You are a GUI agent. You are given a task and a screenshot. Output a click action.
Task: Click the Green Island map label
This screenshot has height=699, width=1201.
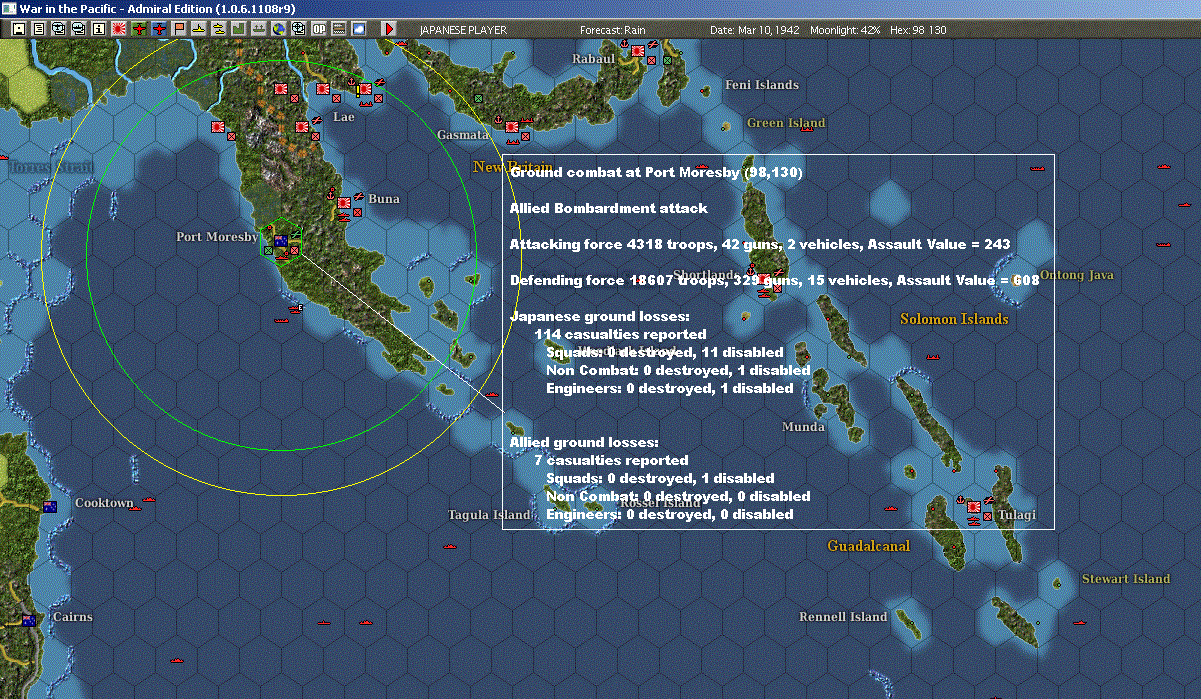pos(786,123)
